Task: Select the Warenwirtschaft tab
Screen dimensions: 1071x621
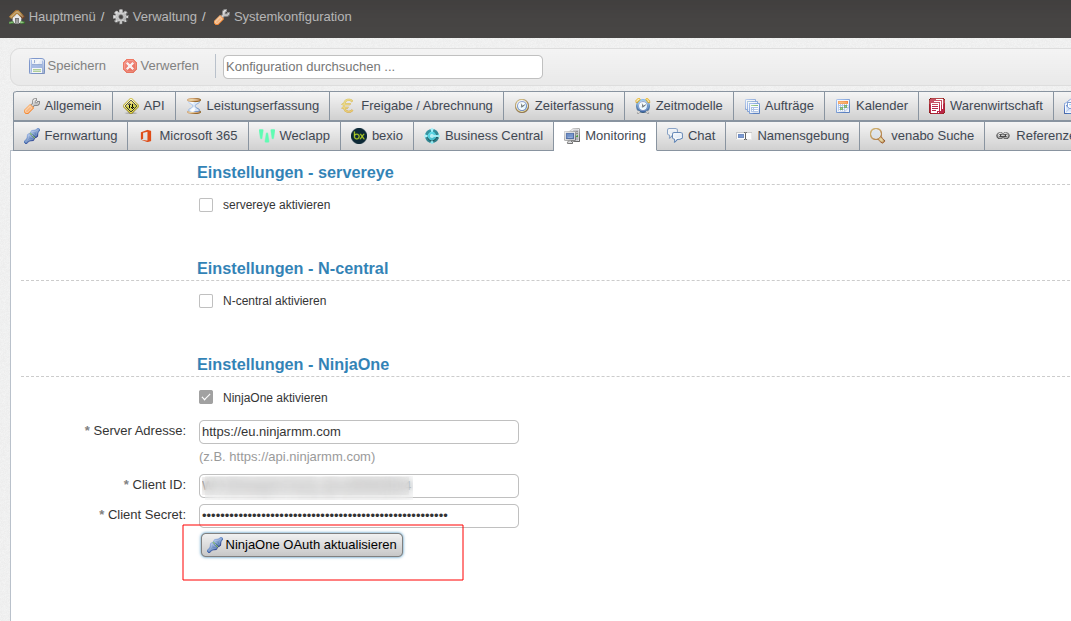Action: tap(986, 106)
